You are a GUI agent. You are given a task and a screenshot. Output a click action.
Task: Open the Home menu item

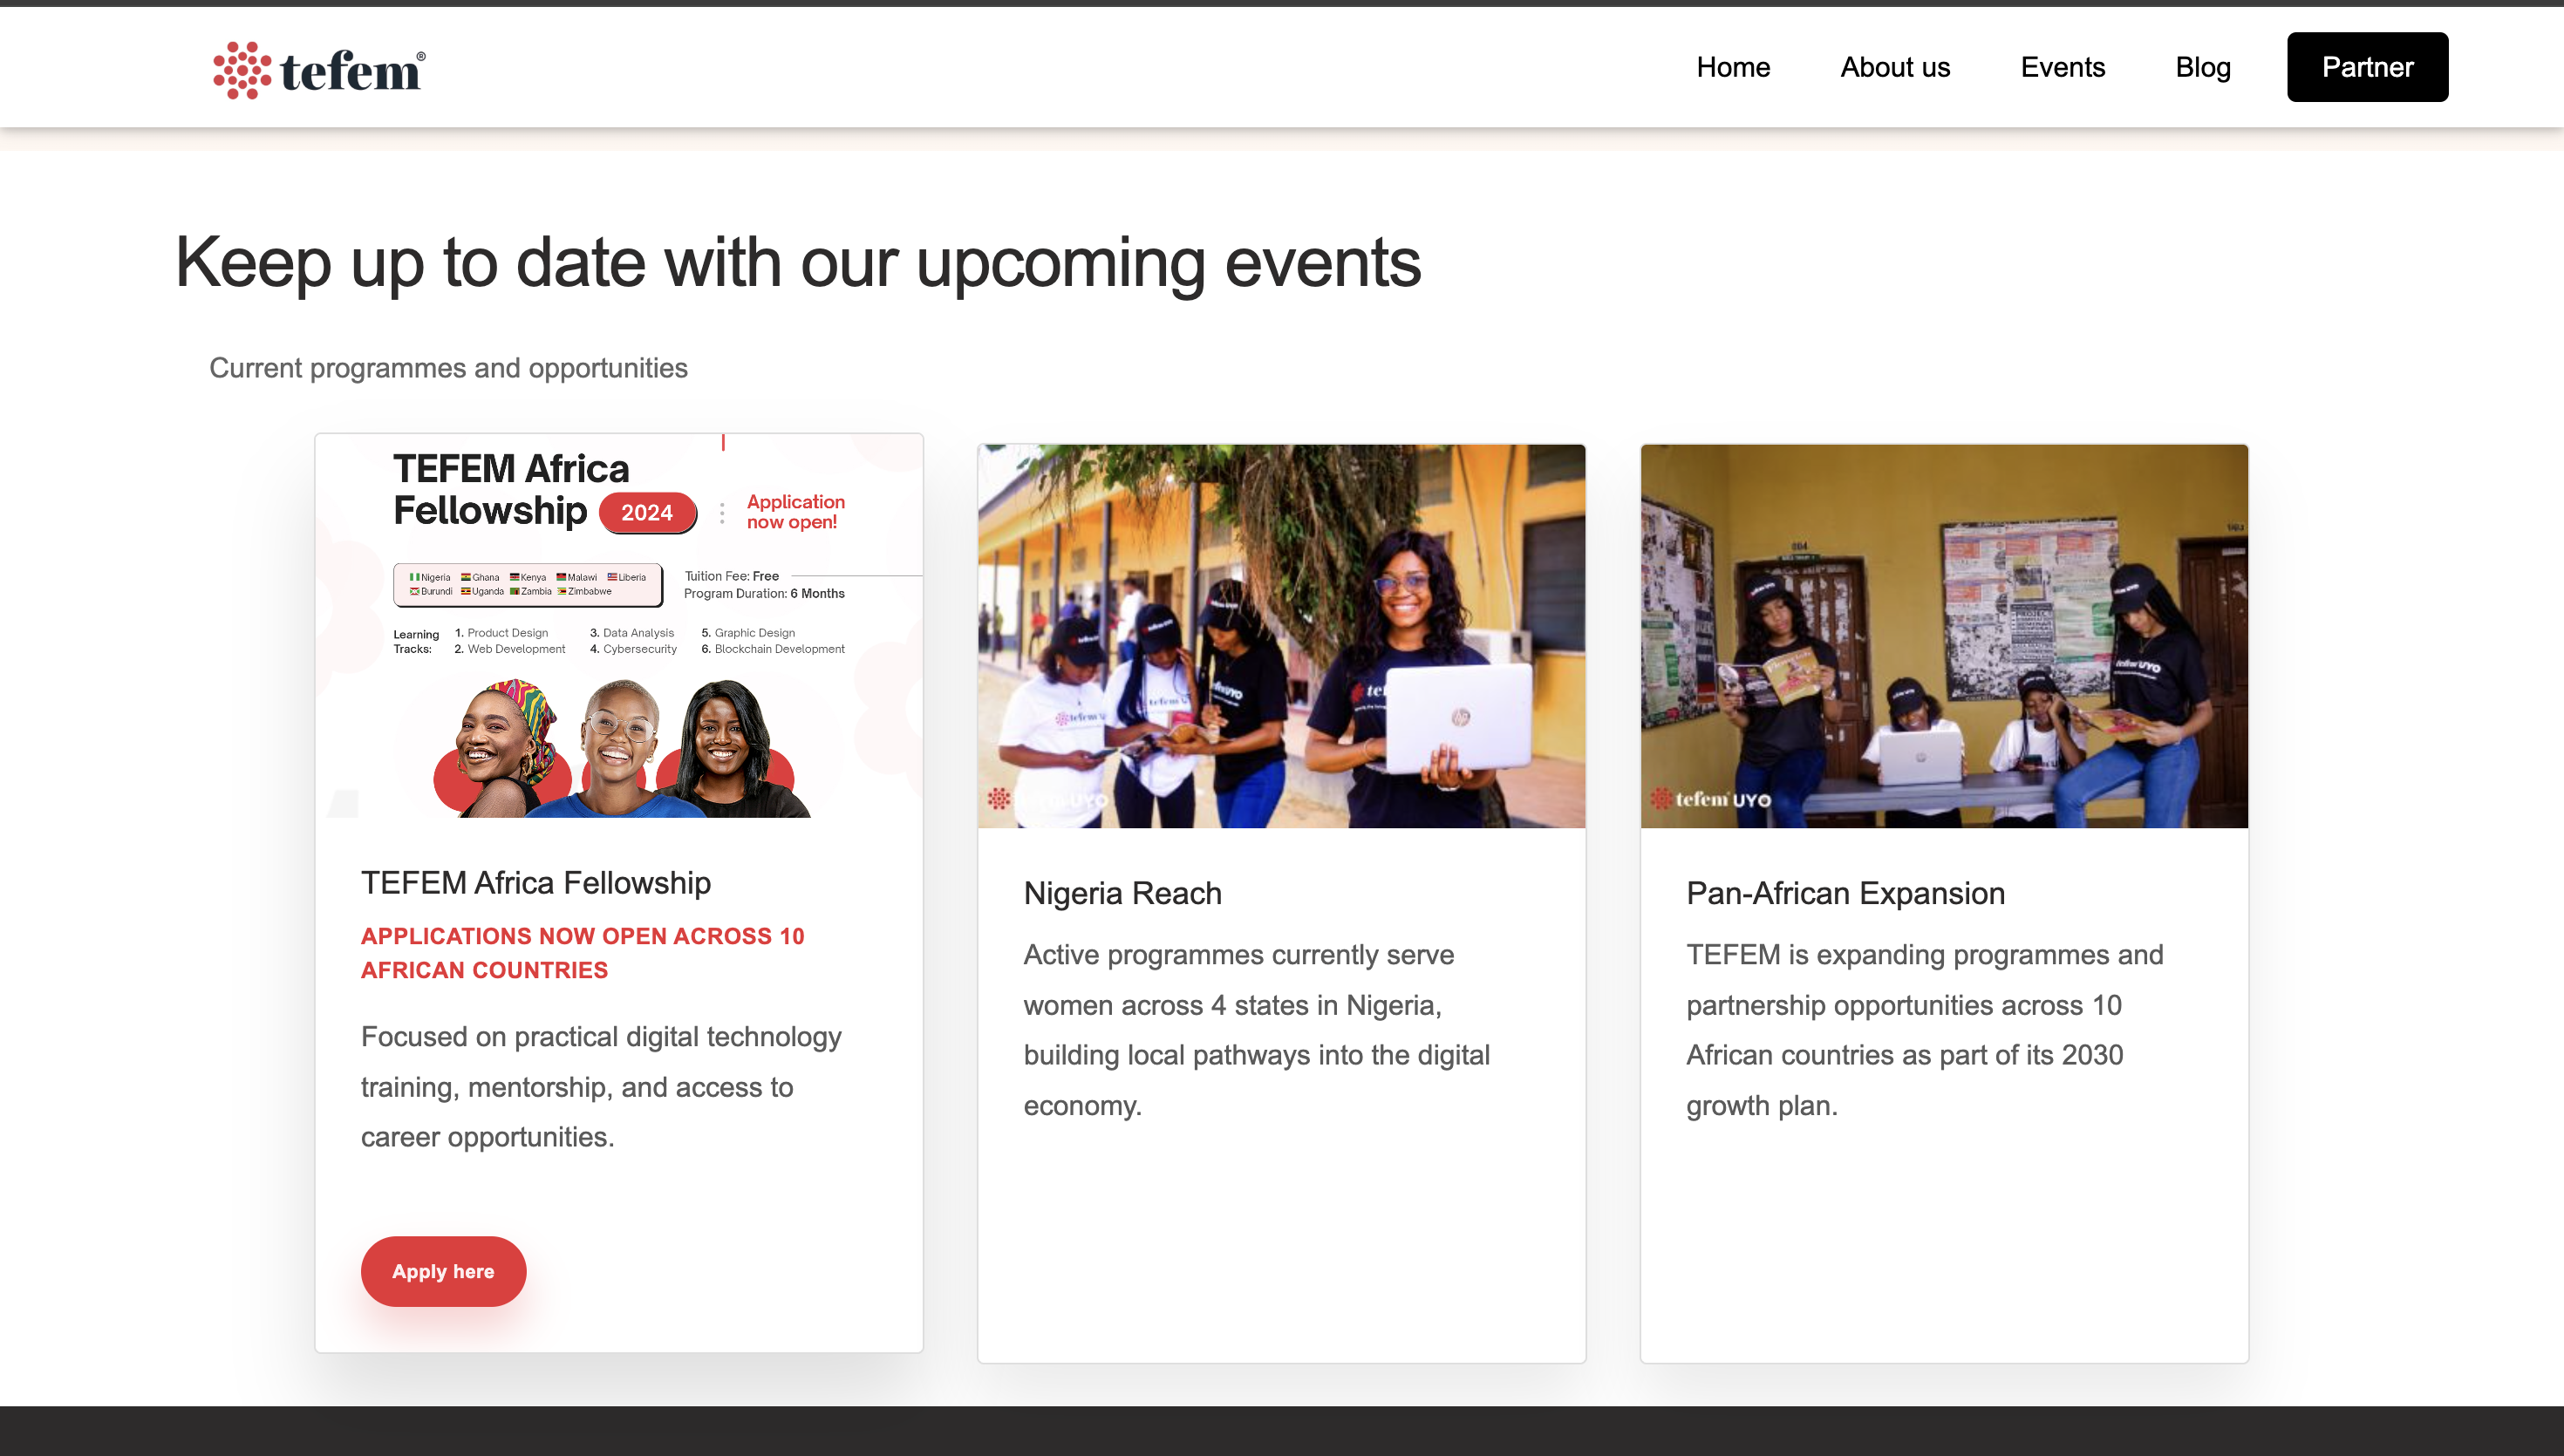pos(1732,67)
